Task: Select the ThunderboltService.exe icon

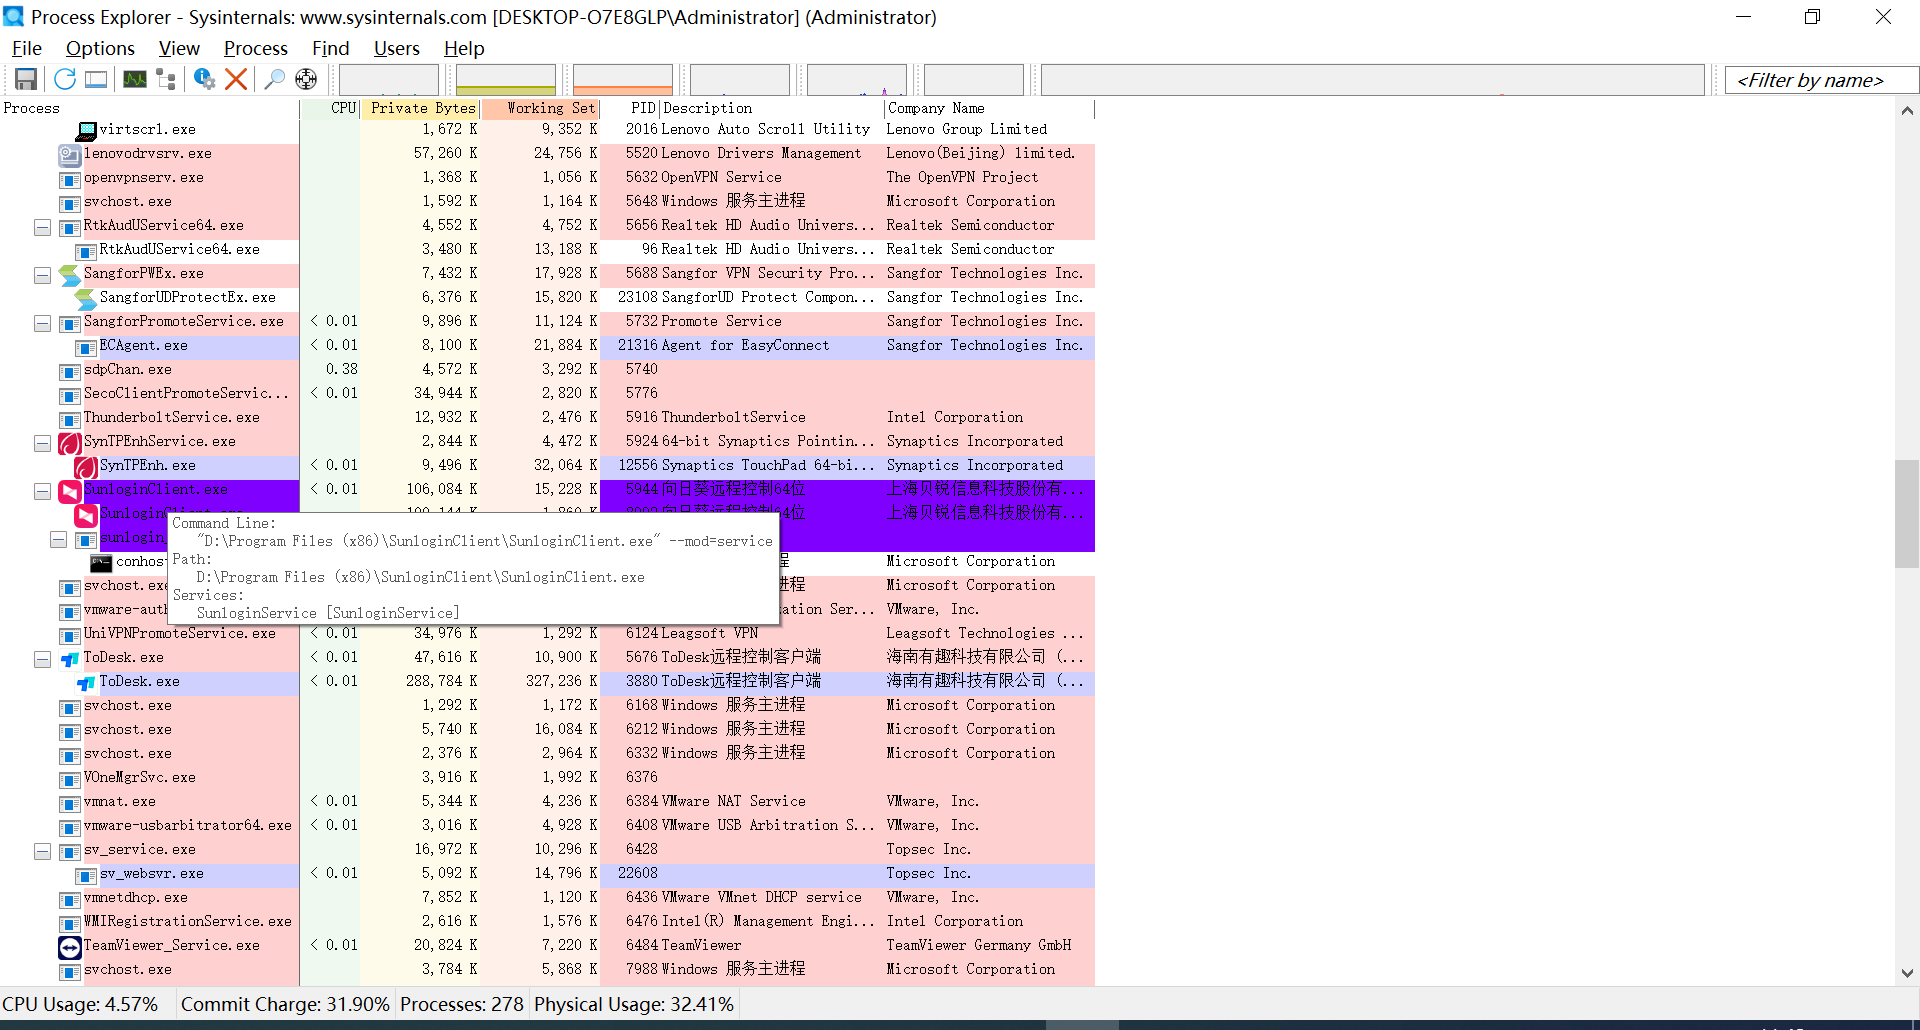Action: click(70, 419)
